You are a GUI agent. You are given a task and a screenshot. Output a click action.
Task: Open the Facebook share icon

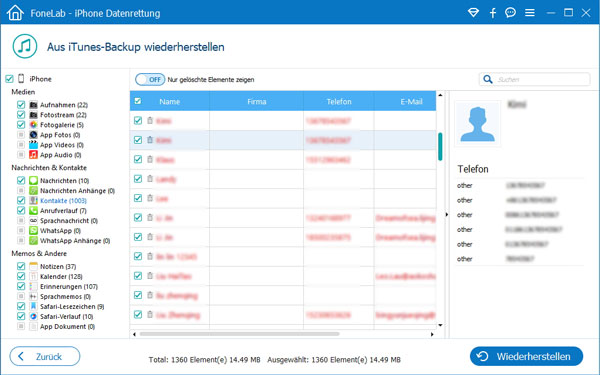[x=493, y=13]
